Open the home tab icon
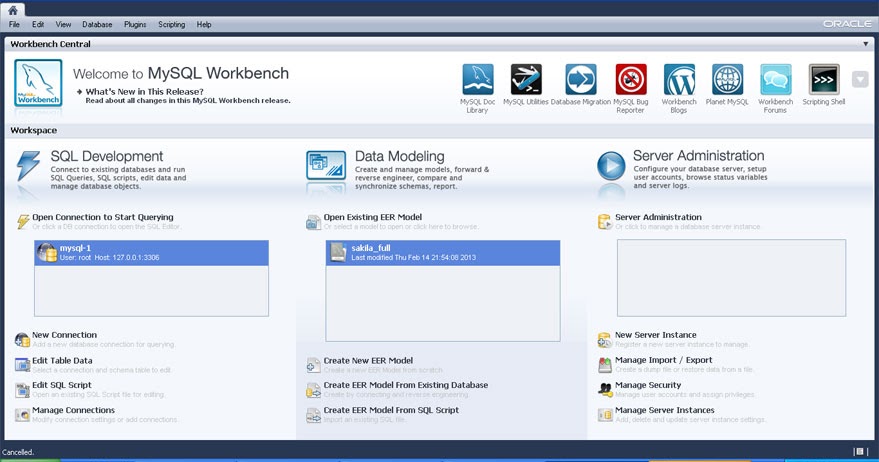Image resolution: width=879 pixels, height=462 pixels. [x=12, y=10]
